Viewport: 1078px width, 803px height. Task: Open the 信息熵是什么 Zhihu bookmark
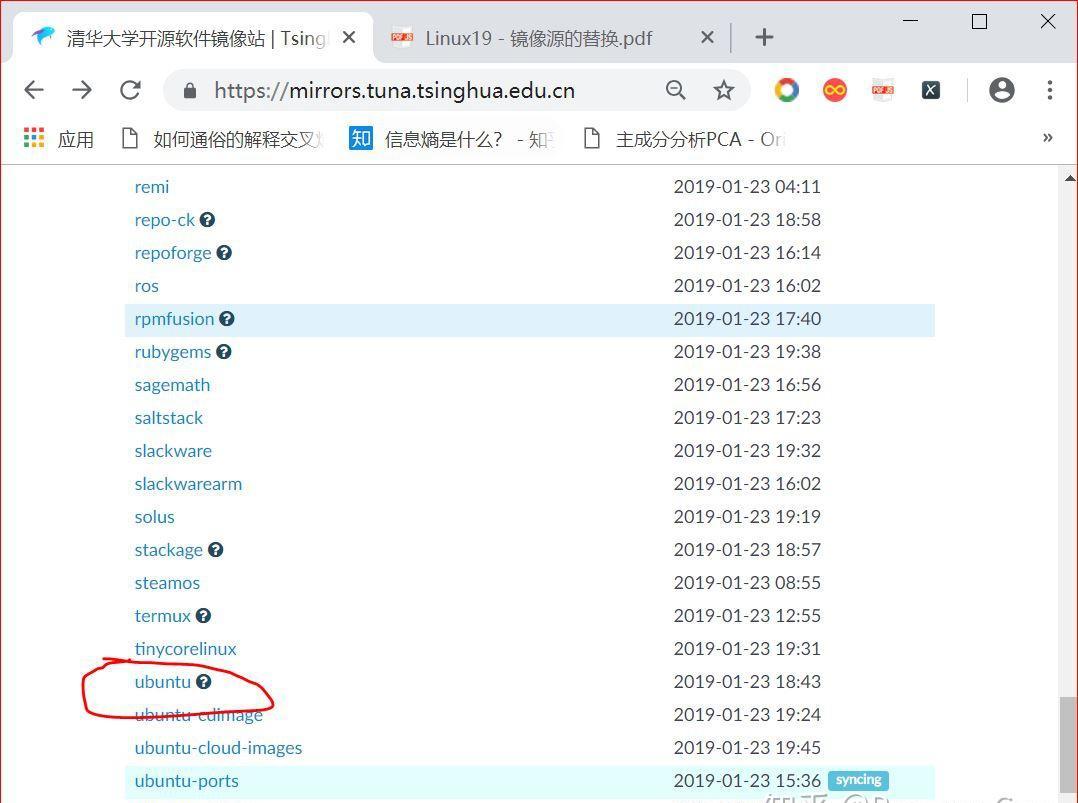click(452, 139)
